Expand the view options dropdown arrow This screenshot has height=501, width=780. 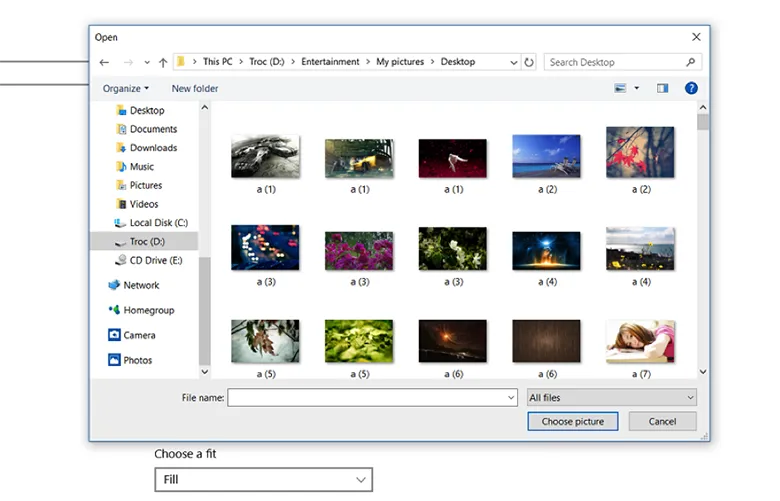(636, 88)
